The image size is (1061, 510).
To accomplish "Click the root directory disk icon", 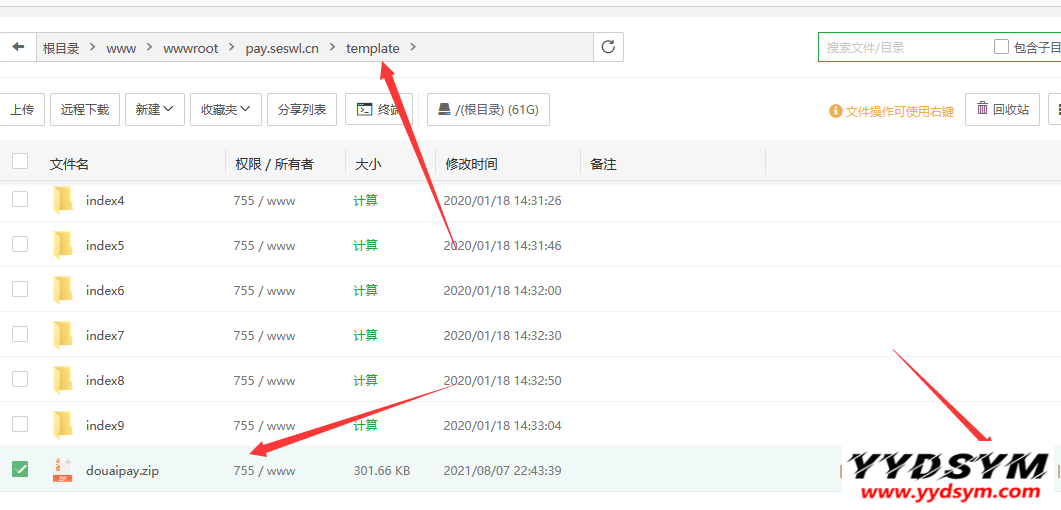I will [x=444, y=110].
